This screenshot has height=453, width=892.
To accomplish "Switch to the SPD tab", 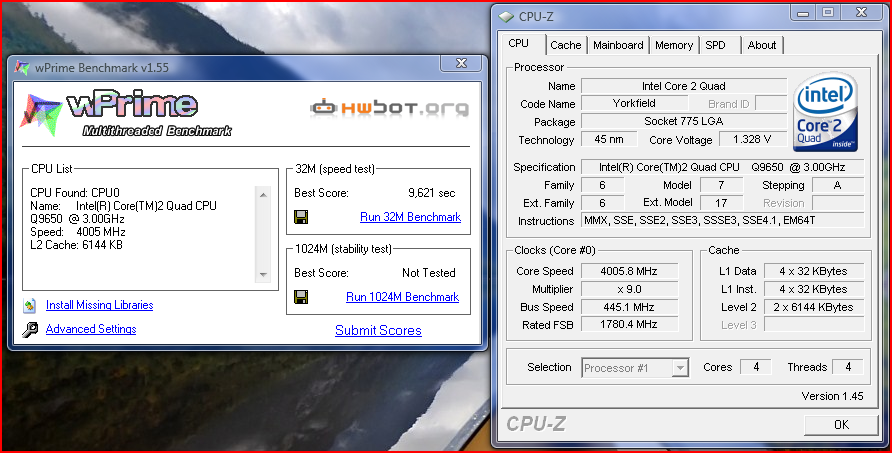I will pyautogui.click(x=720, y=45).
